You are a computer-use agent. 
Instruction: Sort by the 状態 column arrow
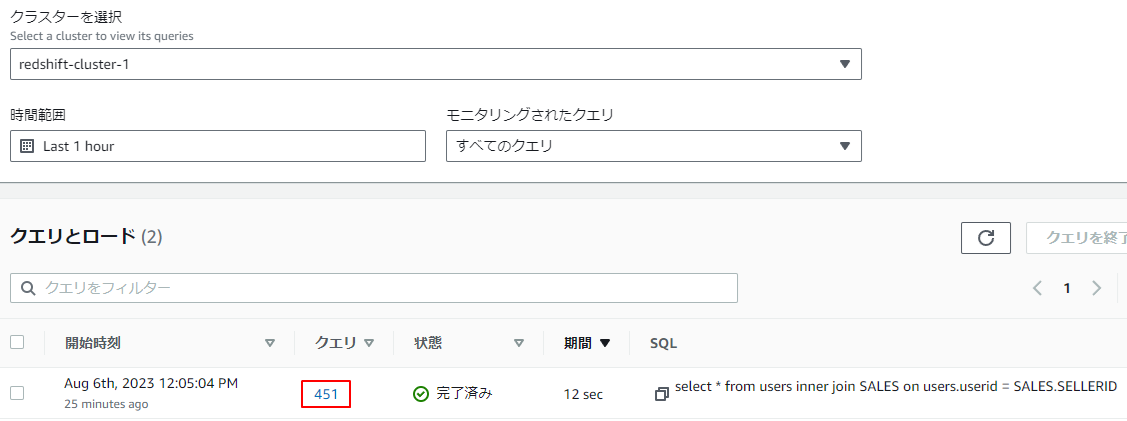[x=518, y=343]
